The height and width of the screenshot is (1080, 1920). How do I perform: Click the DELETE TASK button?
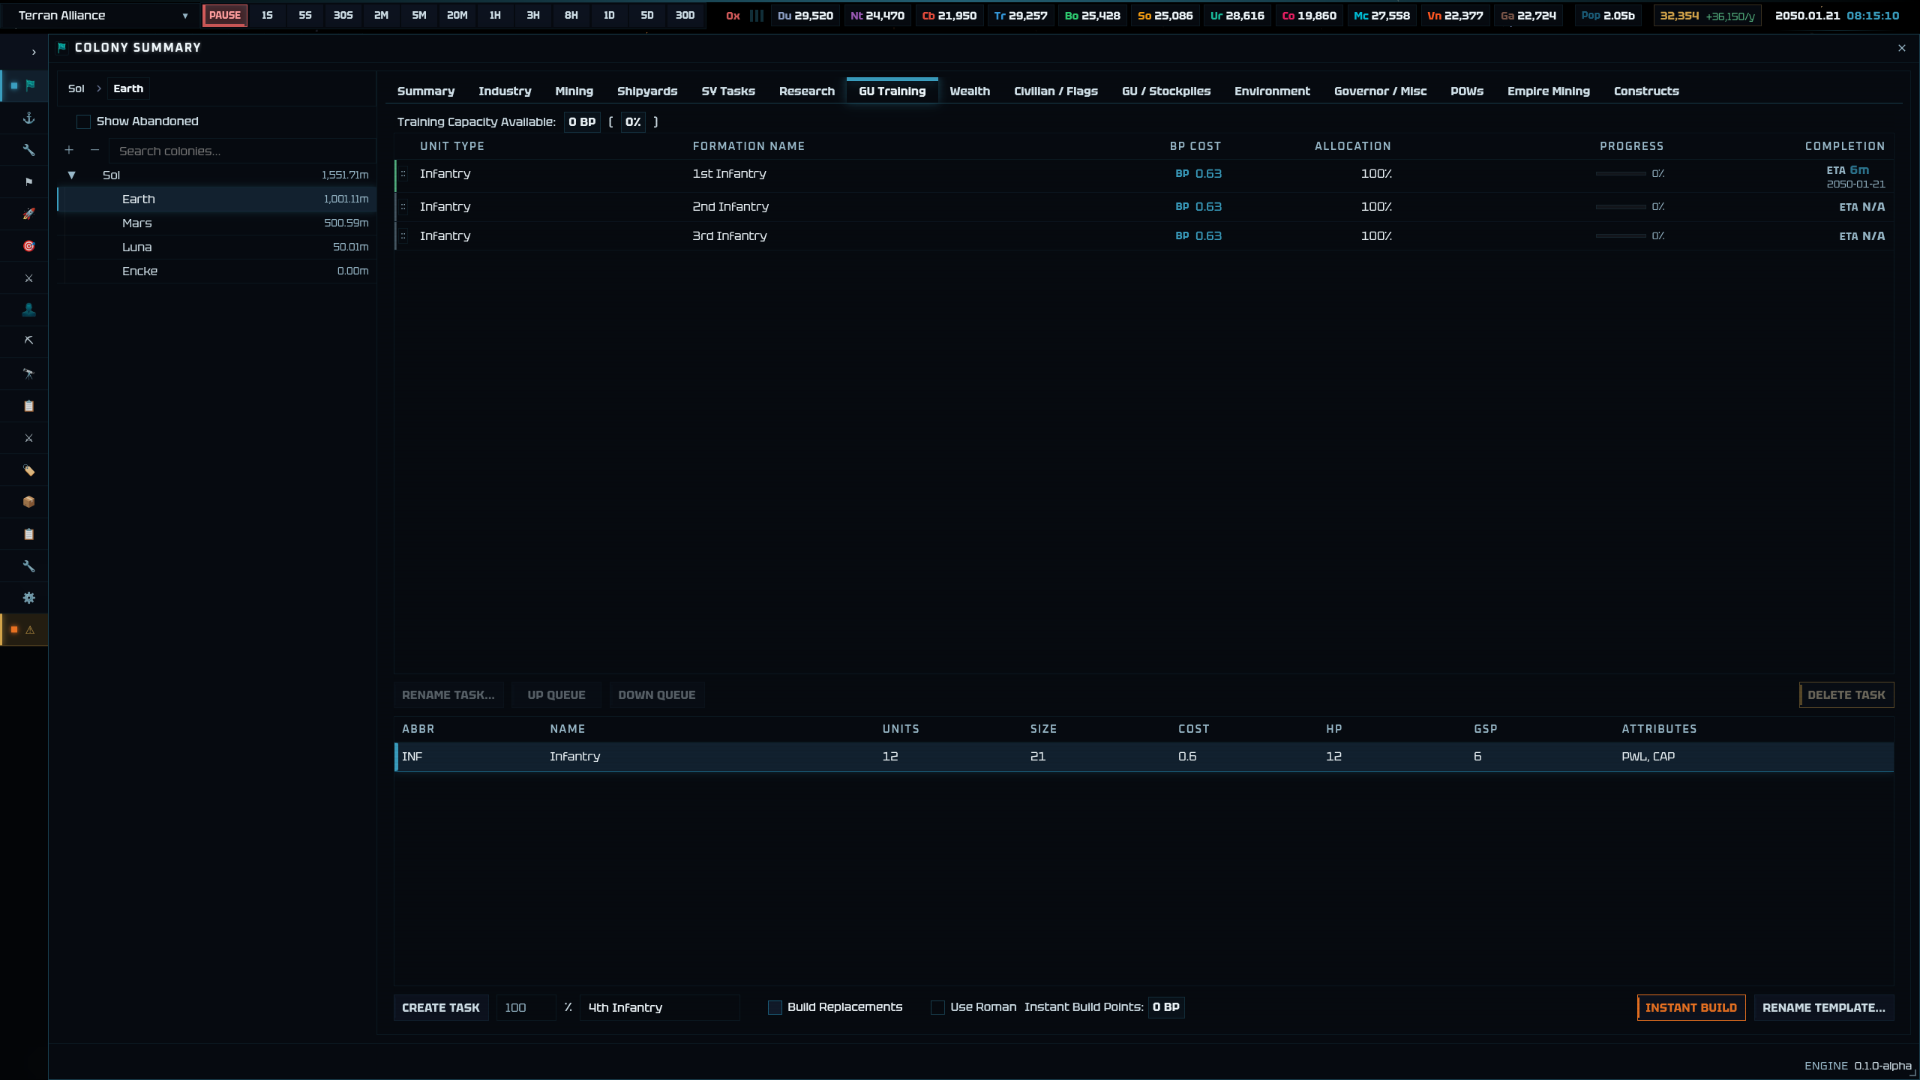pyautogui.click(x=1846, y=695)
